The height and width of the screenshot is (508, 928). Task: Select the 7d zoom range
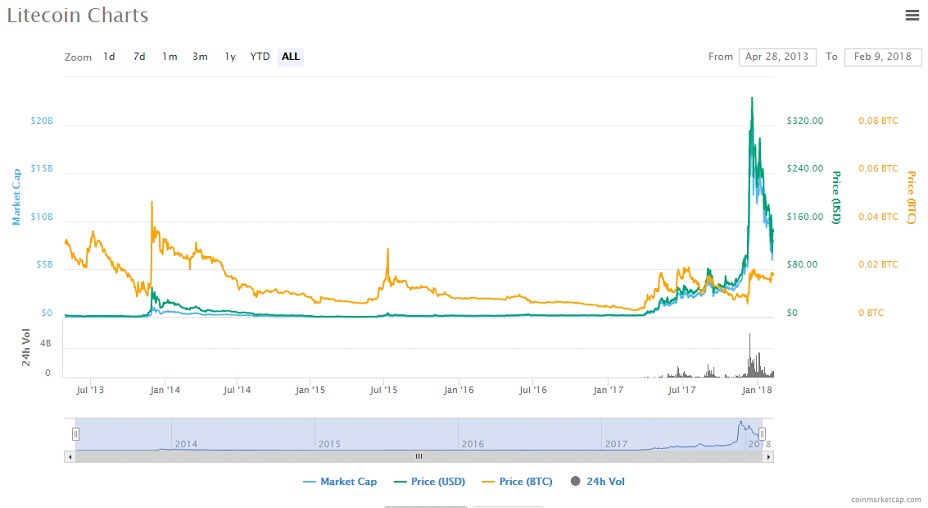[139, 57]
